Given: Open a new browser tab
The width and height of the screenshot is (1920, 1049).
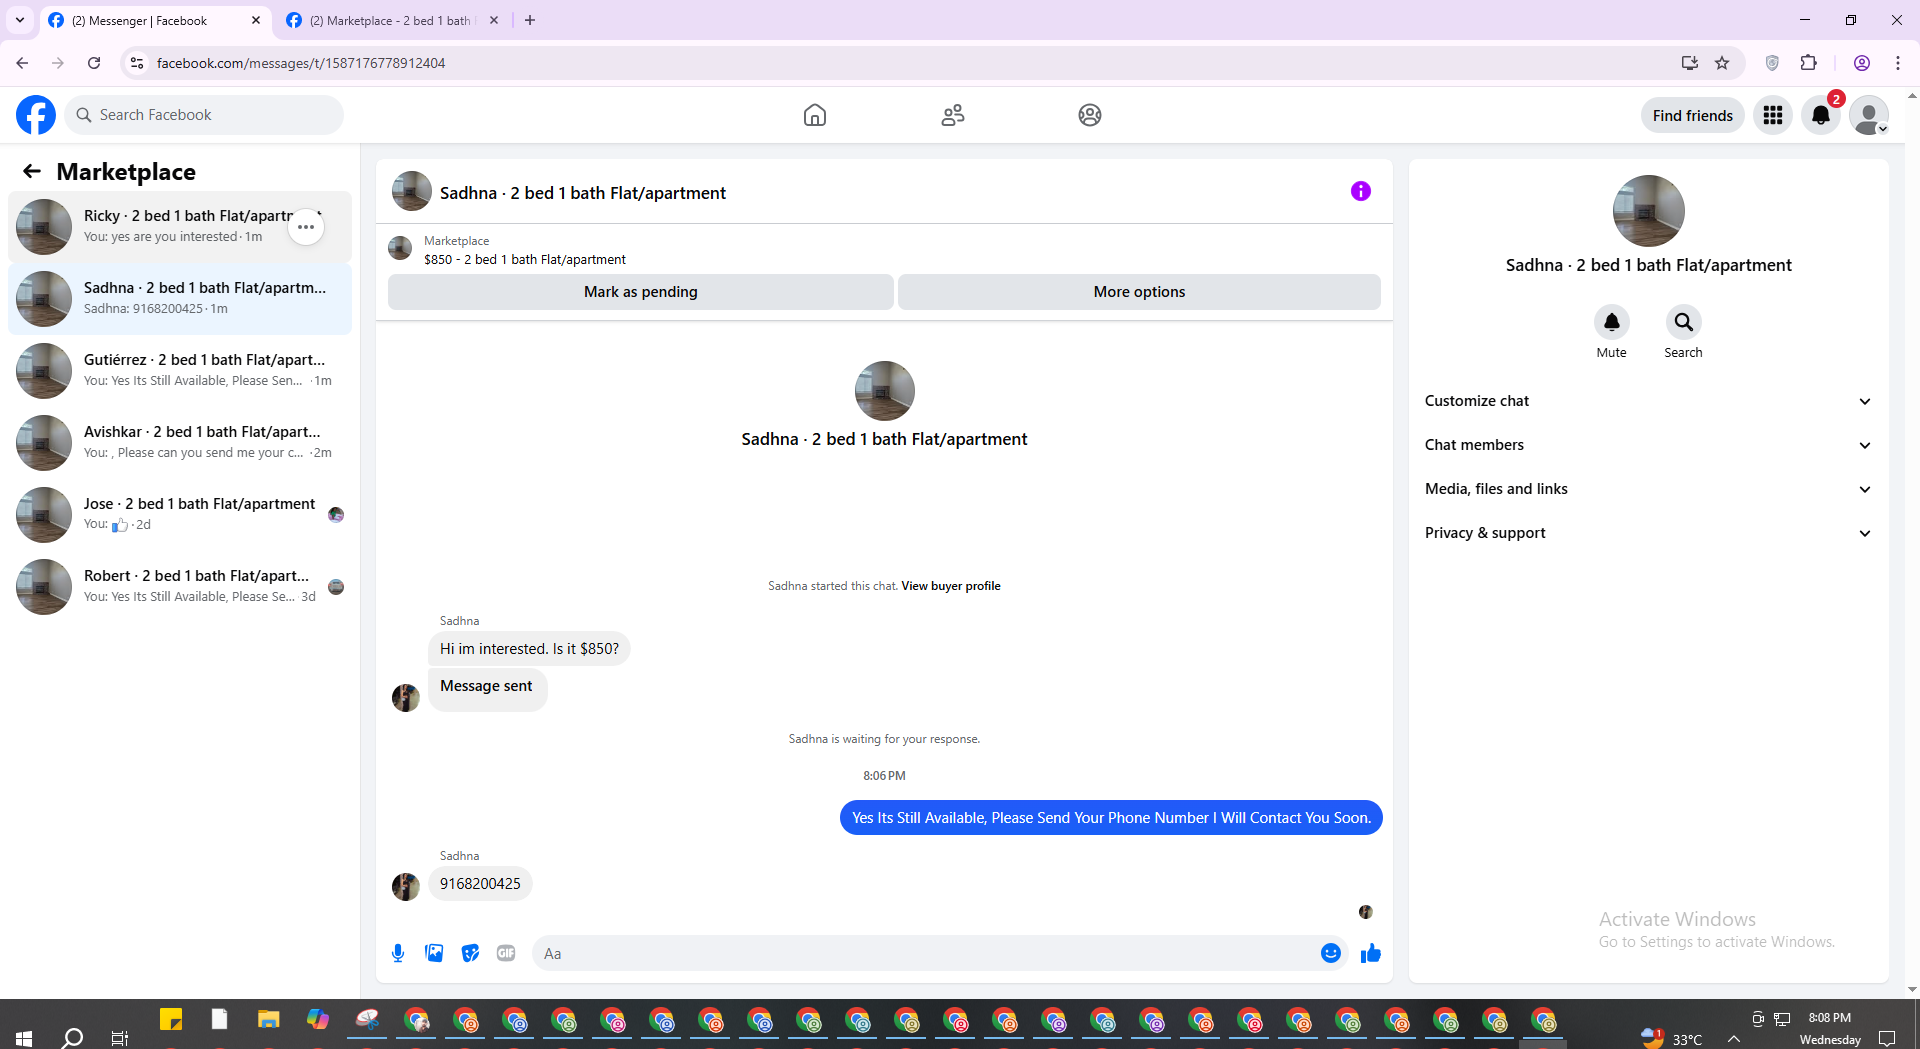Looking at the screenshot, I should point(530,20).
